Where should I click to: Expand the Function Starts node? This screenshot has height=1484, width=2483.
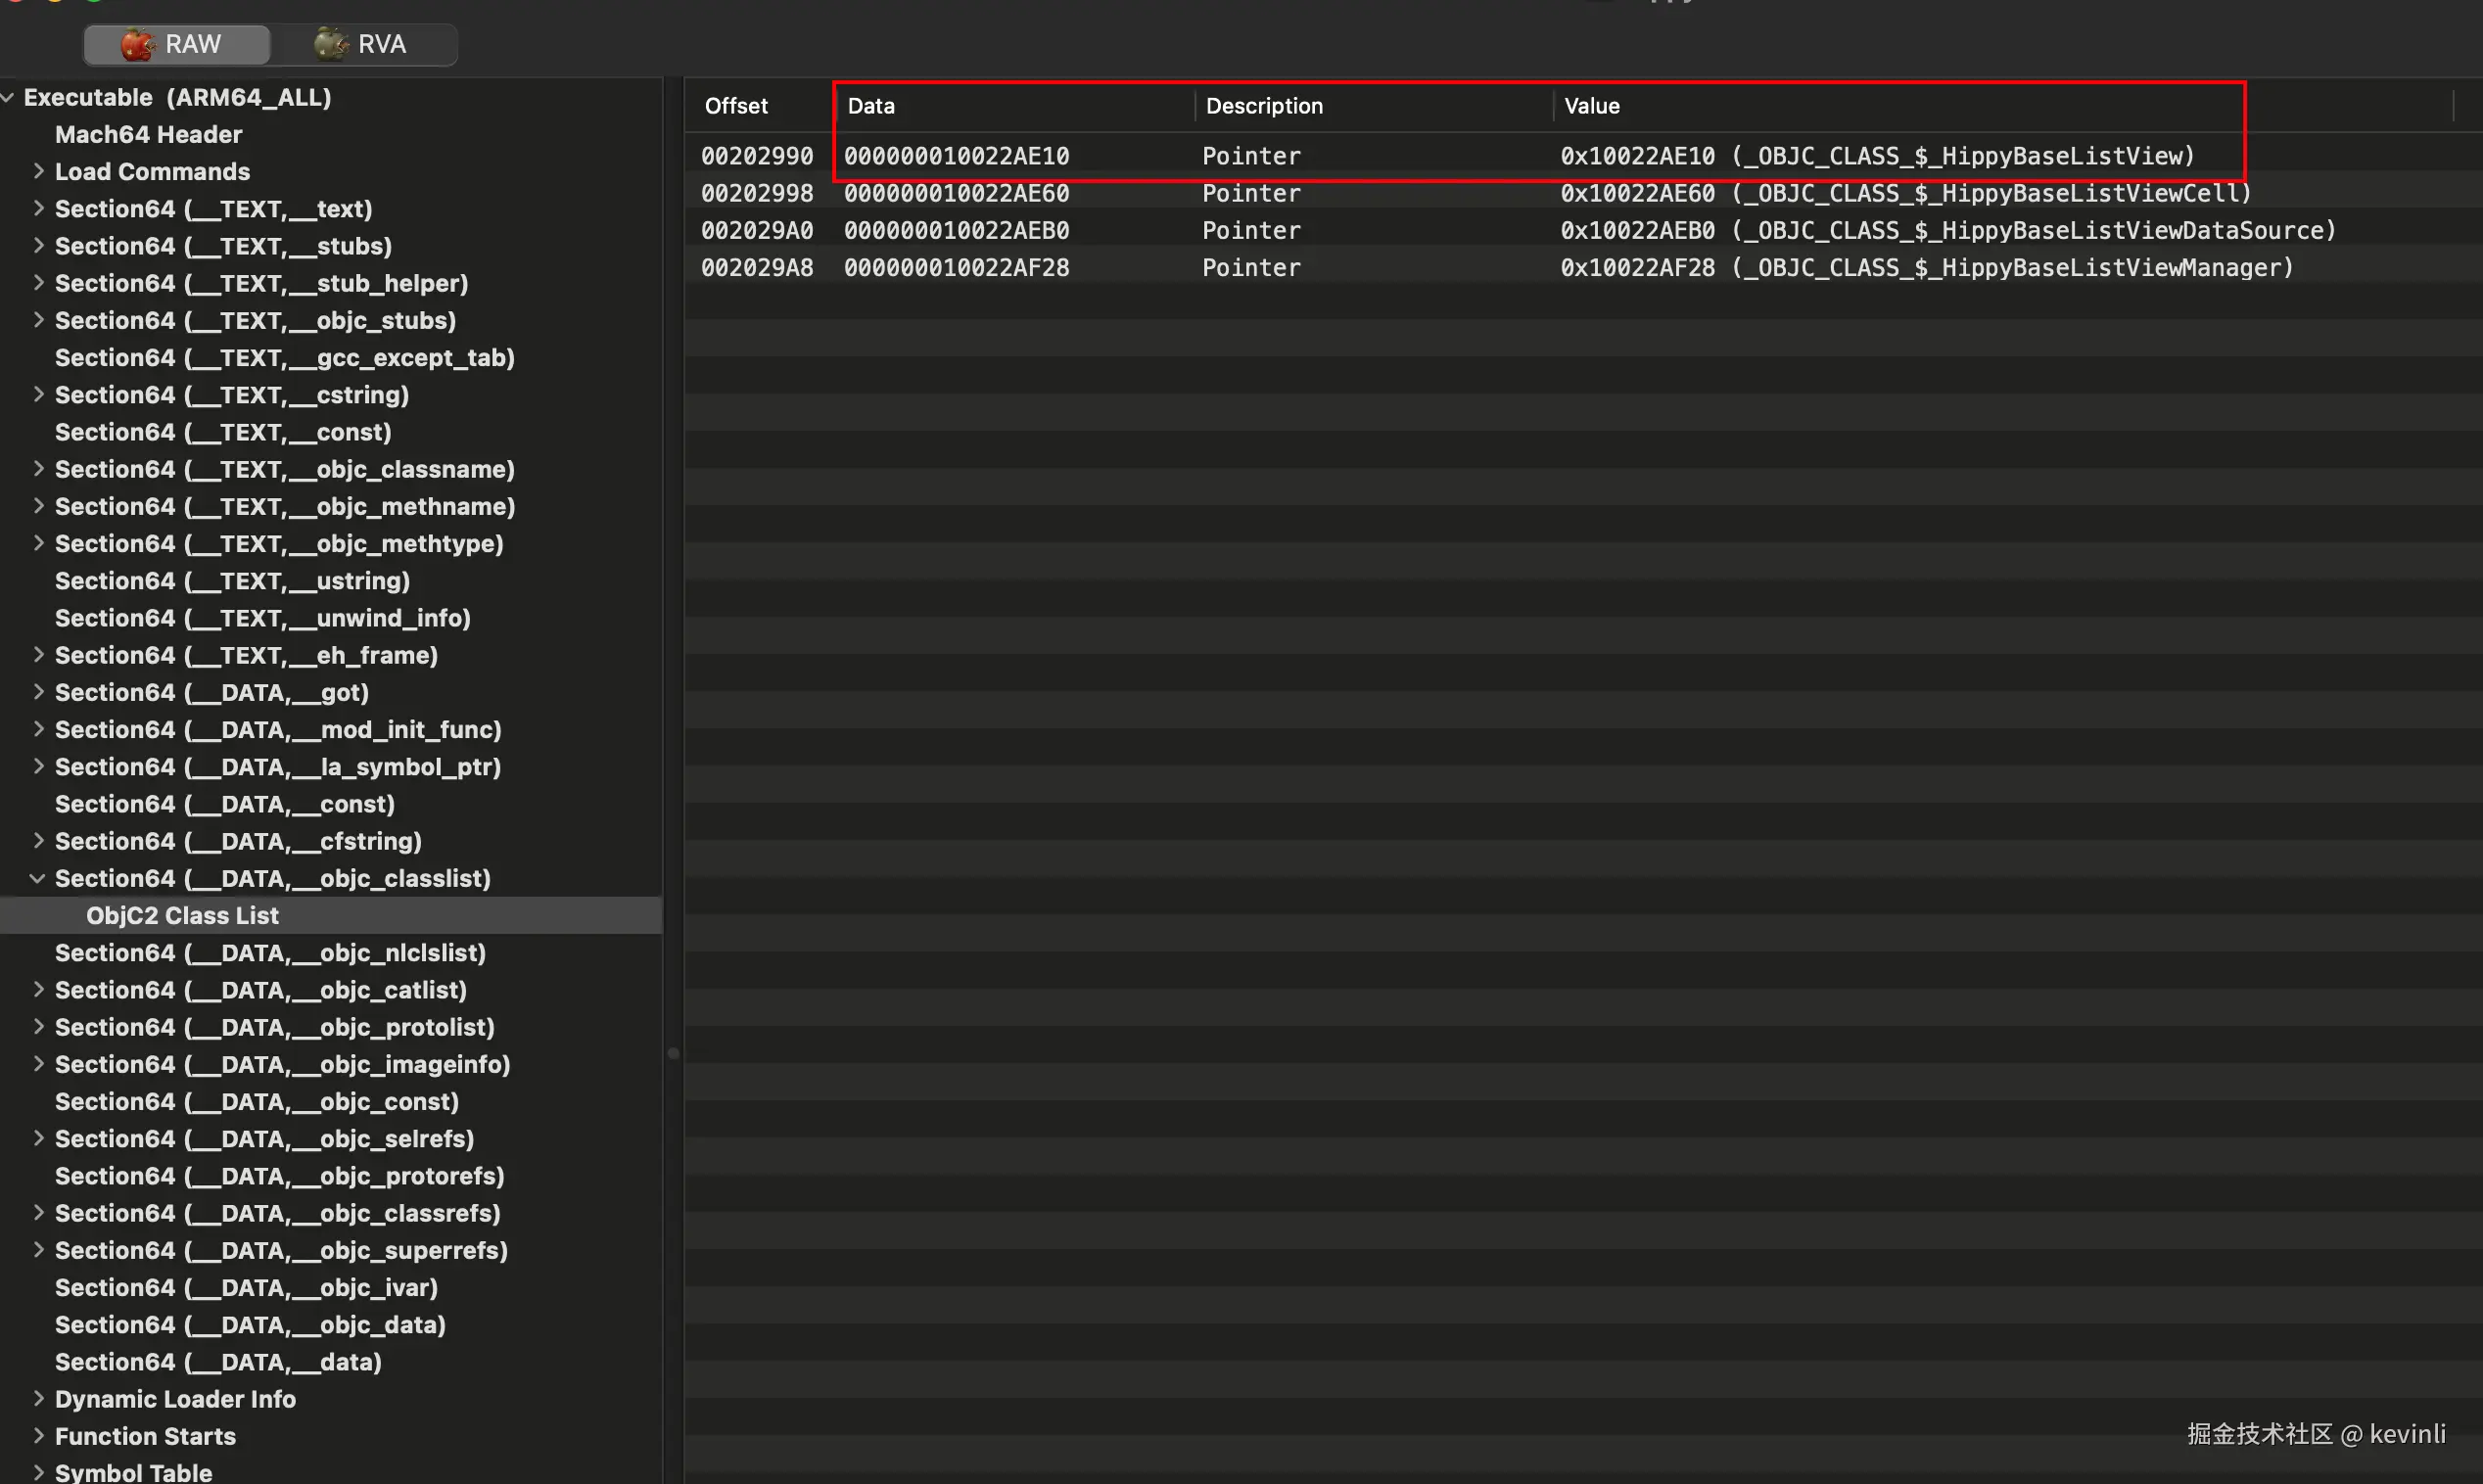click(38, 1435)
